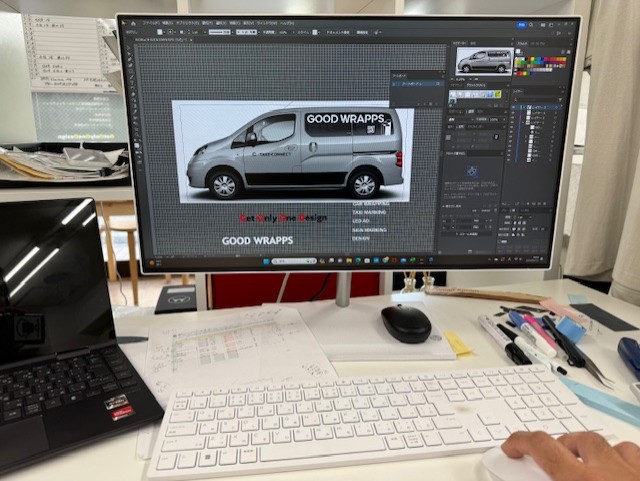
Task: Click the Document Setup button in control bar
Action: click(x=334, y=32)
